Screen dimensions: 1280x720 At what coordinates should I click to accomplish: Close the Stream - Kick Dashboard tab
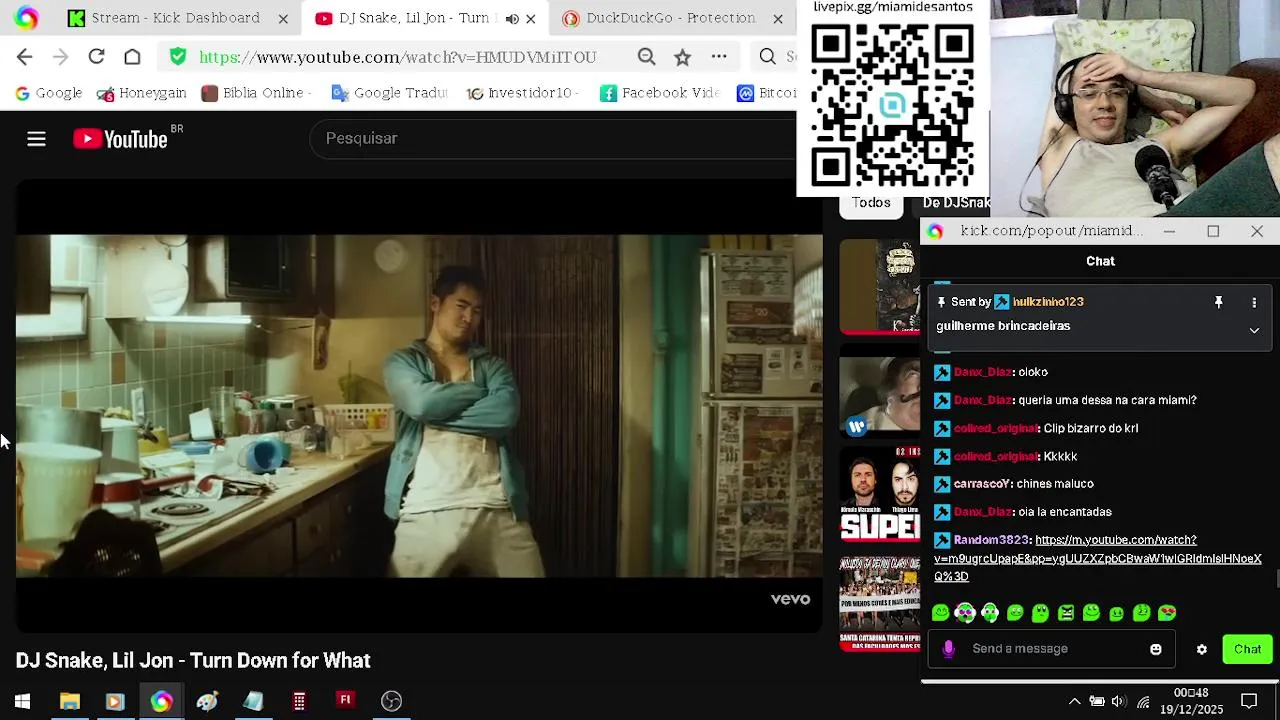(x=283, y=18)
